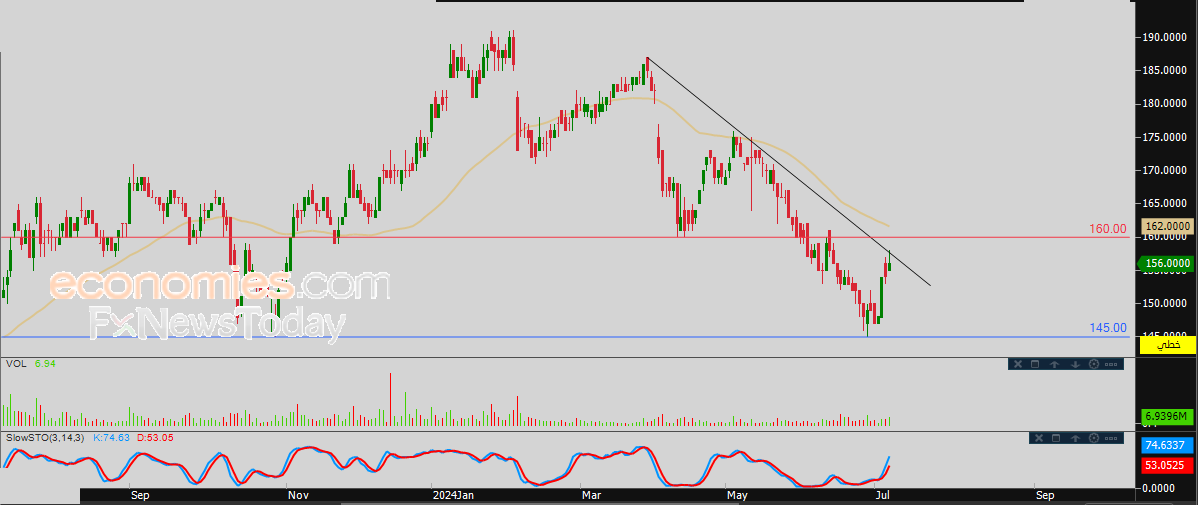1198x505 pixels.
Task: Click the VOL value 6.94
Action: point(45,364)
